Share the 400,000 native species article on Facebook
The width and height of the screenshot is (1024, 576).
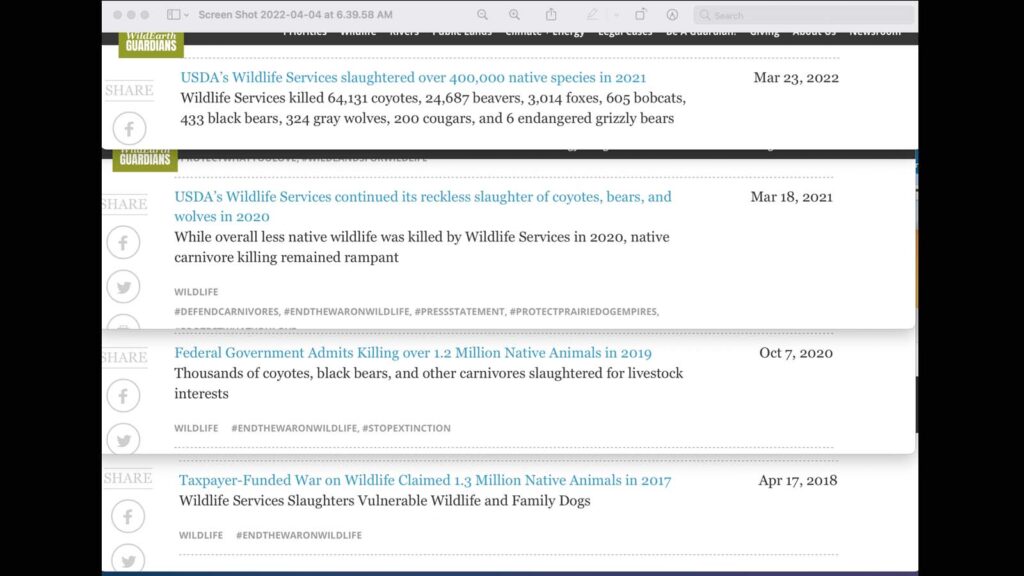pos(129,129)
